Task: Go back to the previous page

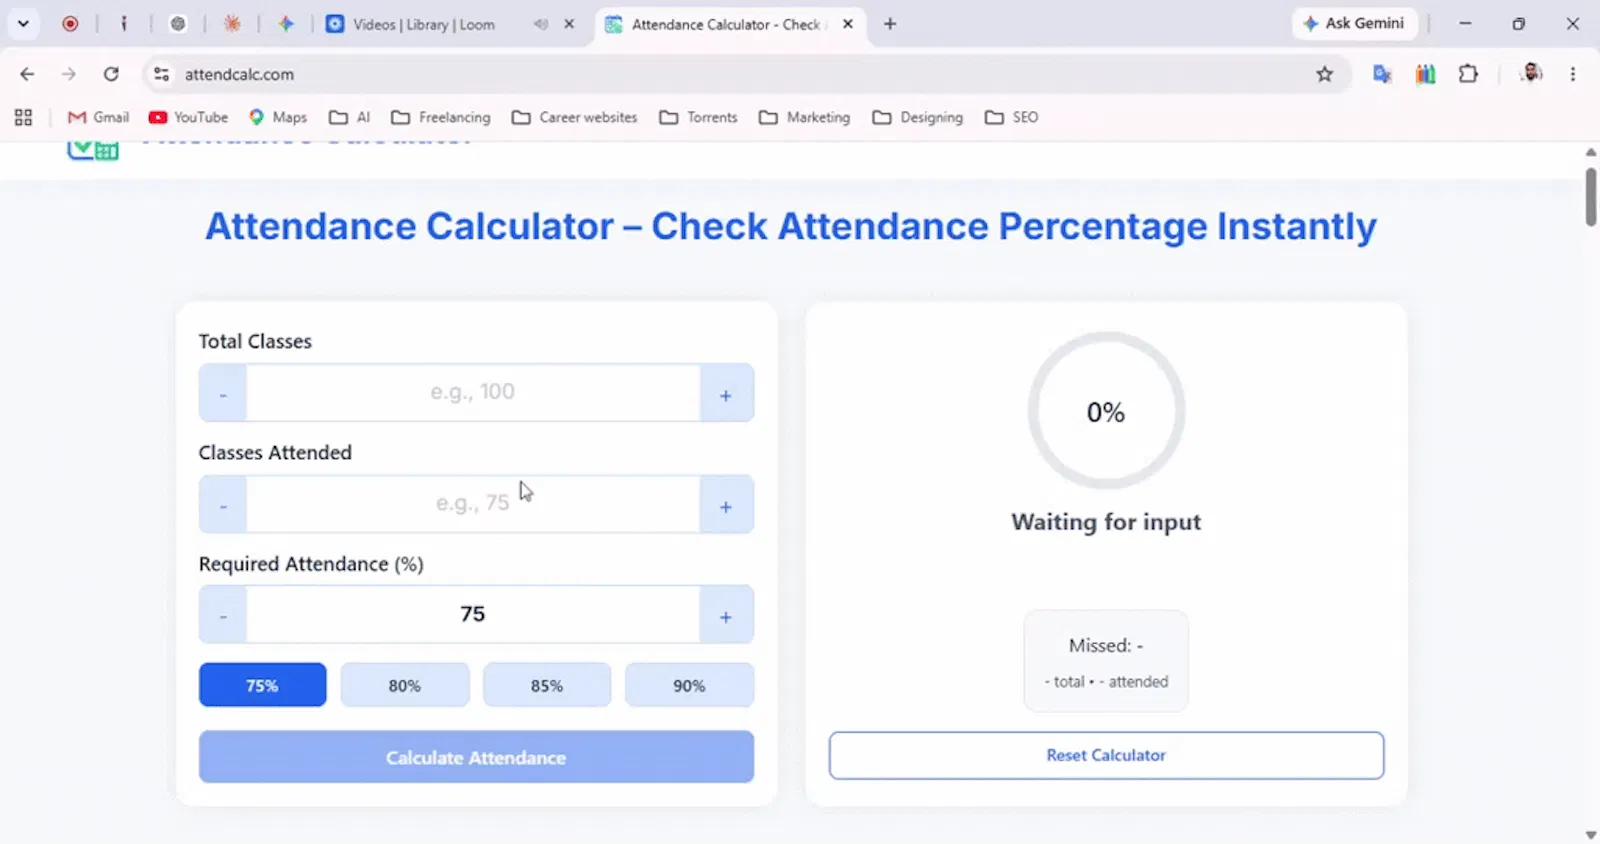Action: click(27, 74)
